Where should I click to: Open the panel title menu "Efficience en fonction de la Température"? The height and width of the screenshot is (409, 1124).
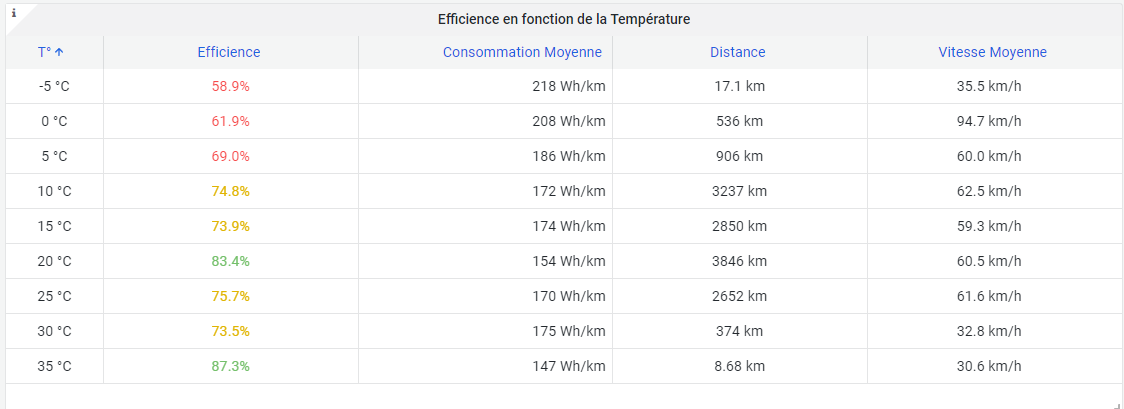pyautogui.click(x=564, y=19)
